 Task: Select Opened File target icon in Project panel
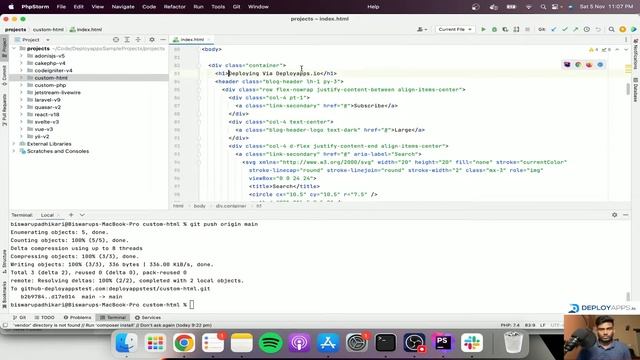pyautogui.click(x=116, y=40)
